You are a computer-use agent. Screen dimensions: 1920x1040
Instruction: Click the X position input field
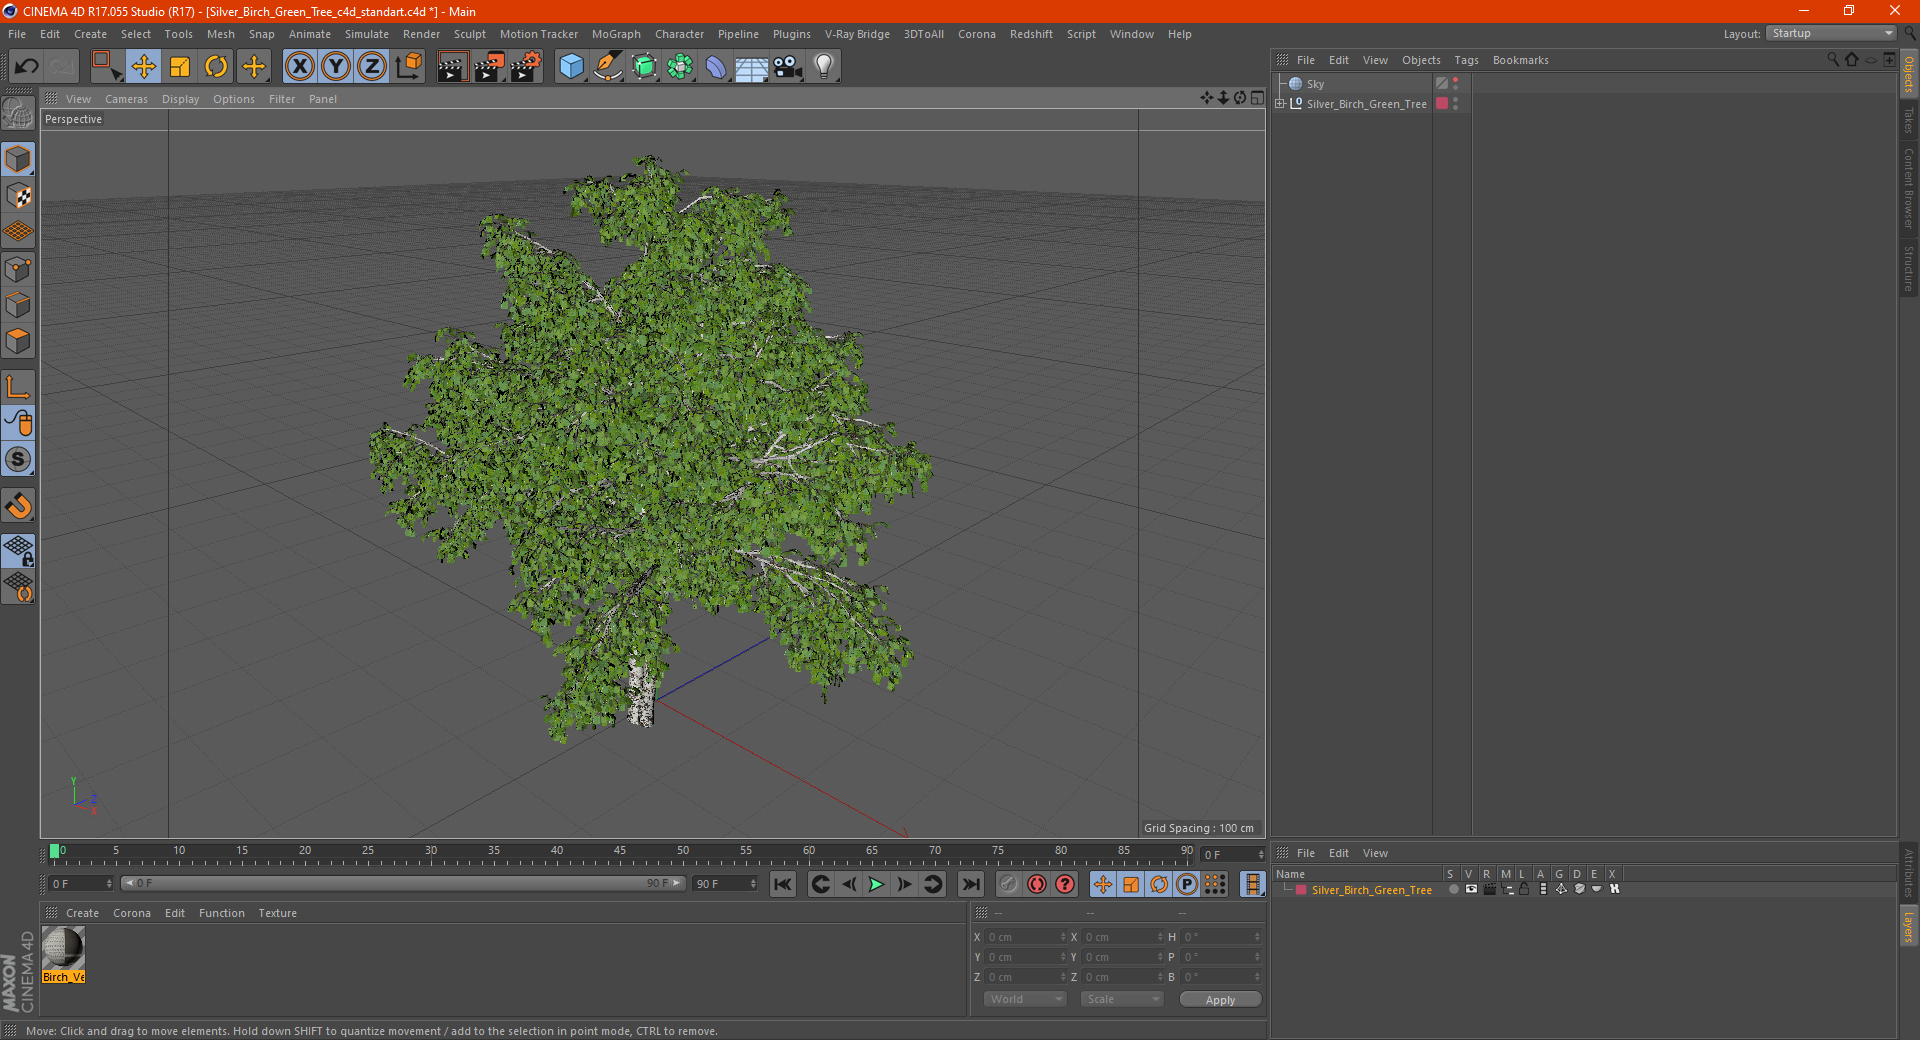point(1026,937)
